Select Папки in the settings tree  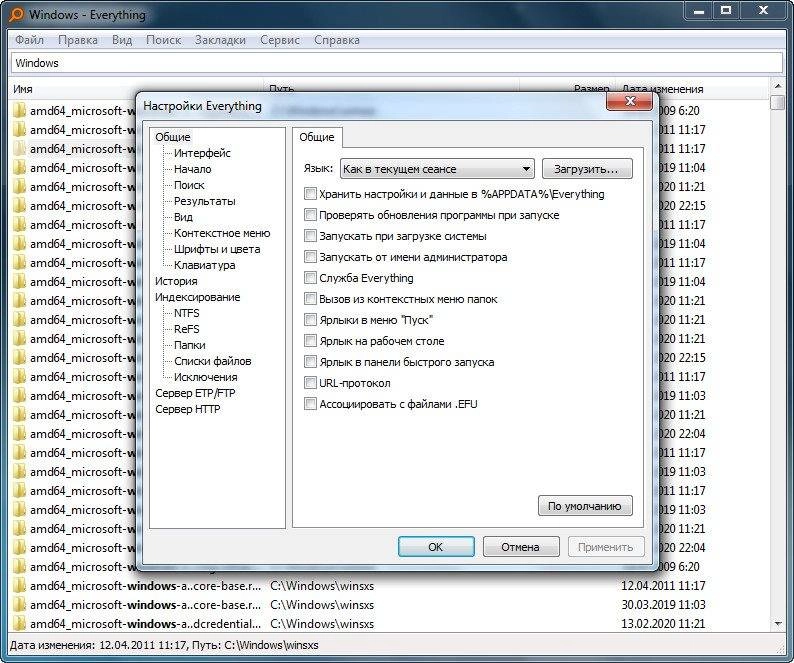coord(189,345)
